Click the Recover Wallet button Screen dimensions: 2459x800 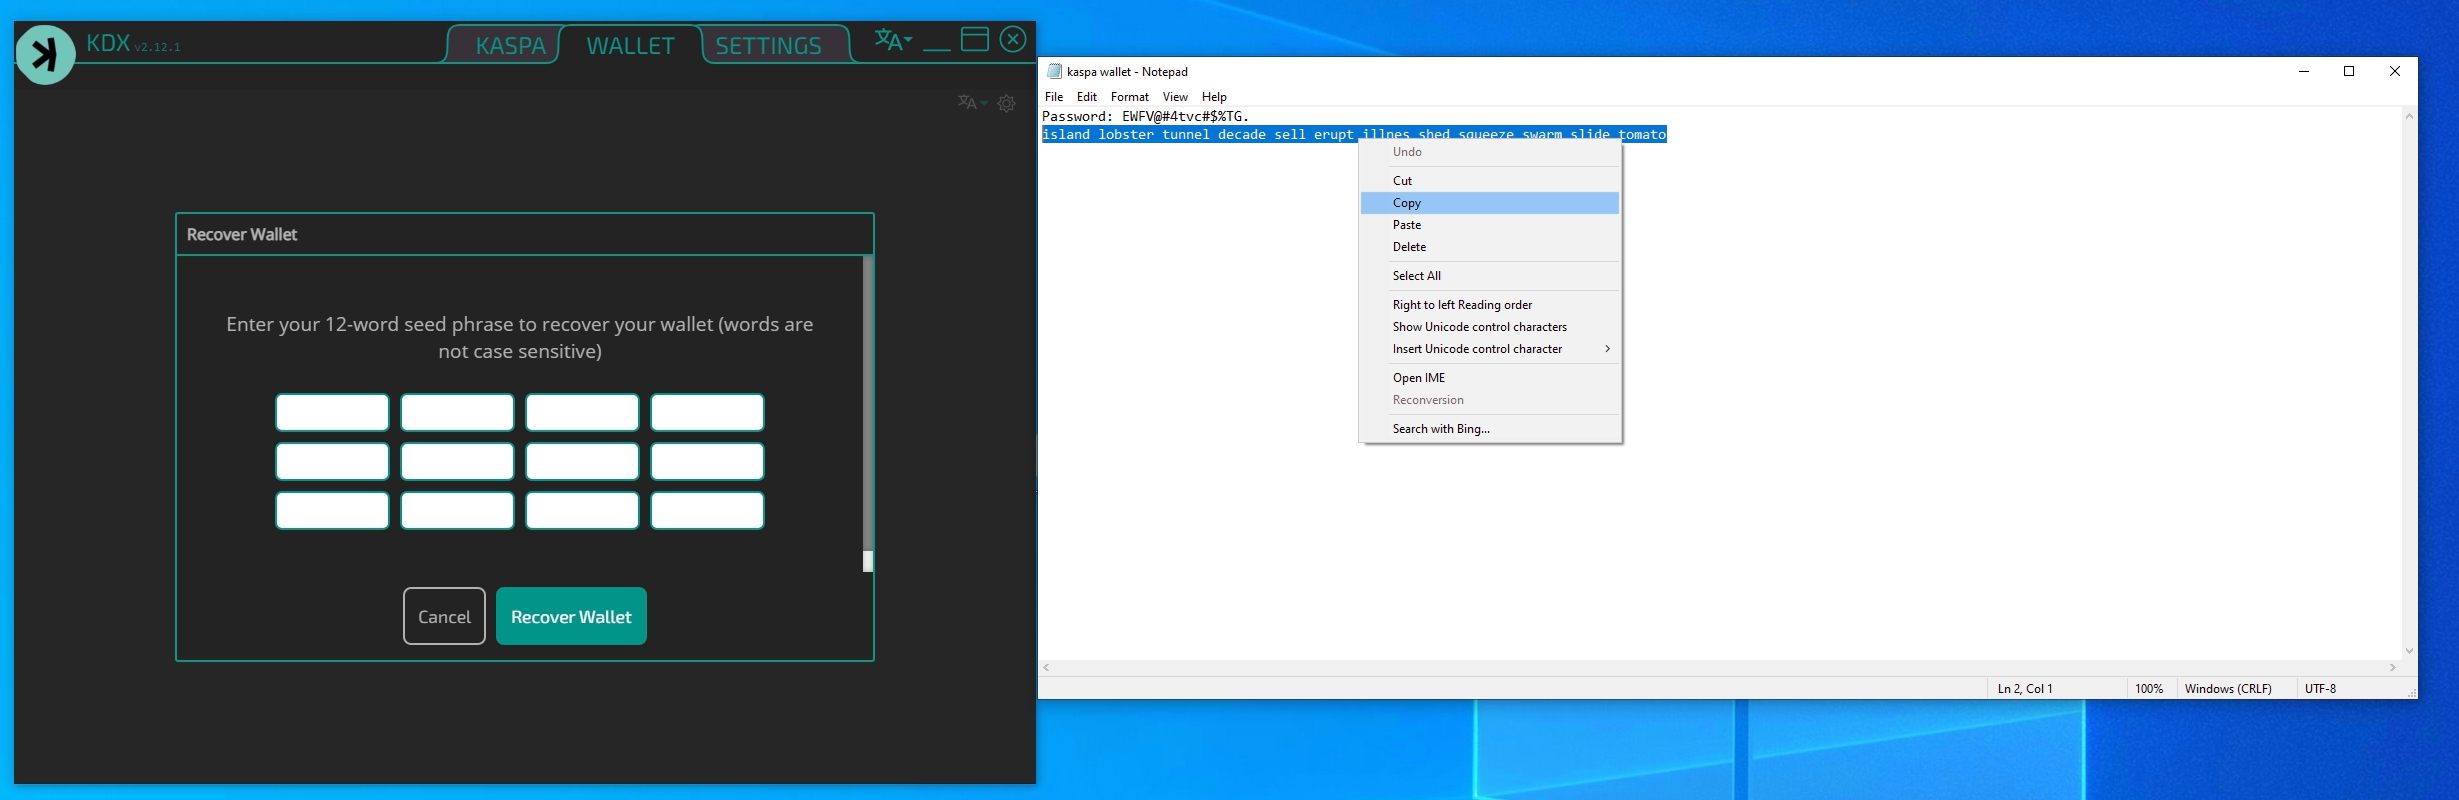tap(571, 616)
